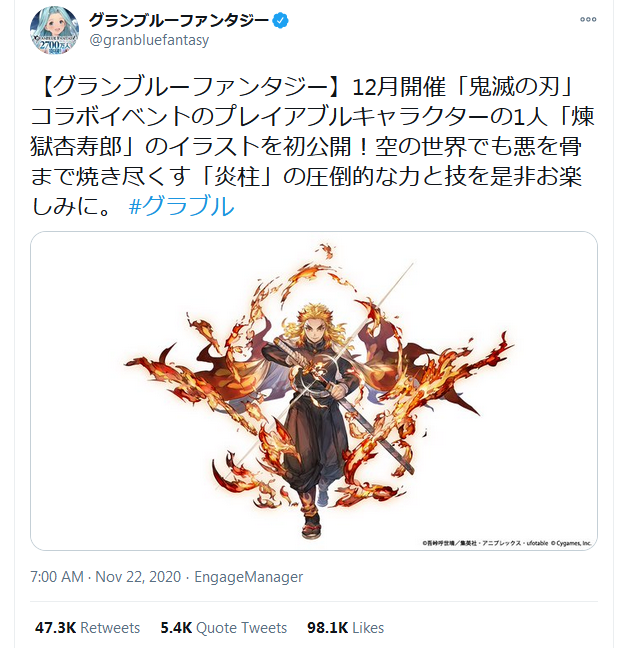This screenshot has width=620, height=648.
Task: Click the blue verified badge icon
Action: (x=281, y=20)
